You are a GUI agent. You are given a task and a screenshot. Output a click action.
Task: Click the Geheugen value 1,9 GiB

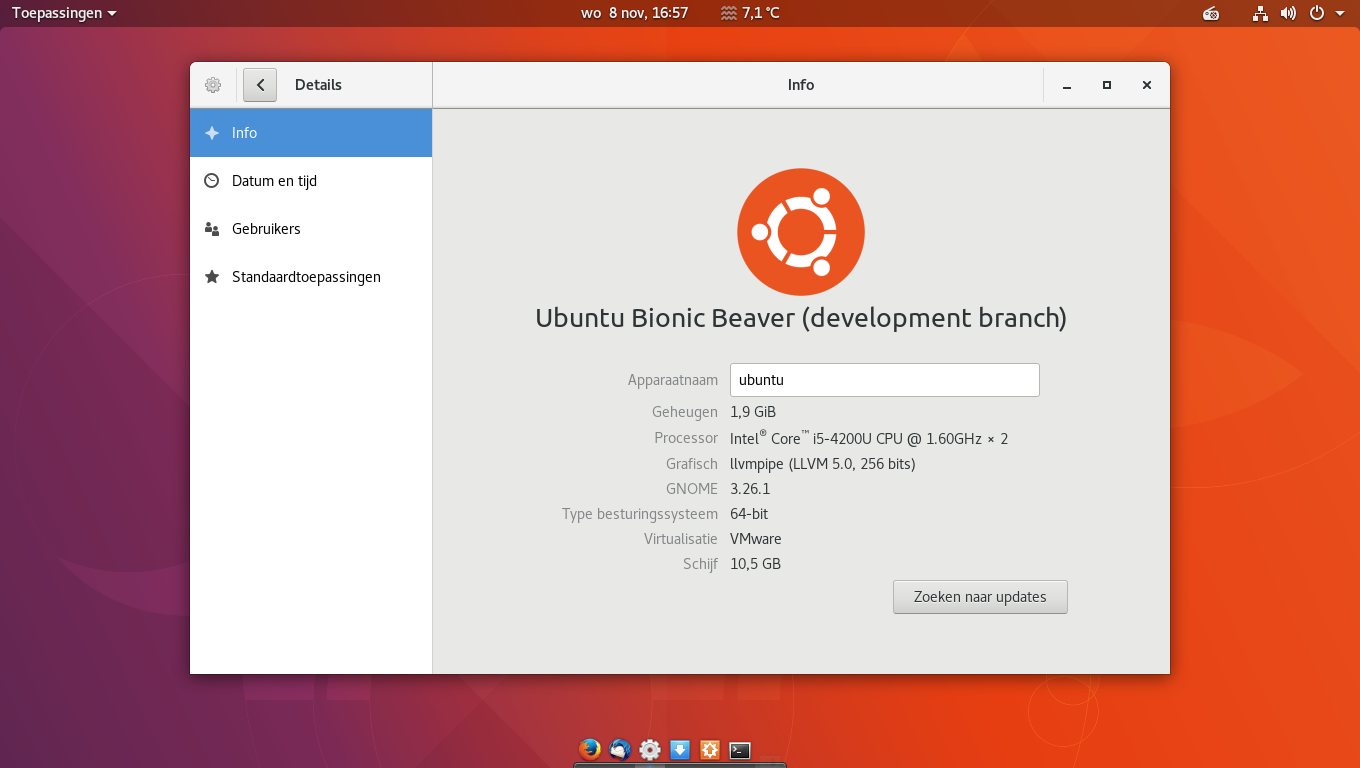[x=753, y=412]
